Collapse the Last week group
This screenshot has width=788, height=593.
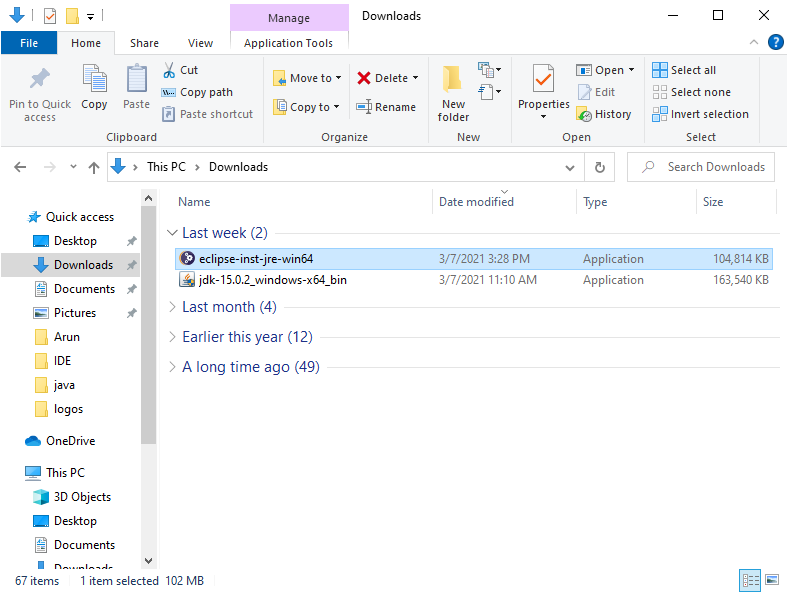point(172,233)
